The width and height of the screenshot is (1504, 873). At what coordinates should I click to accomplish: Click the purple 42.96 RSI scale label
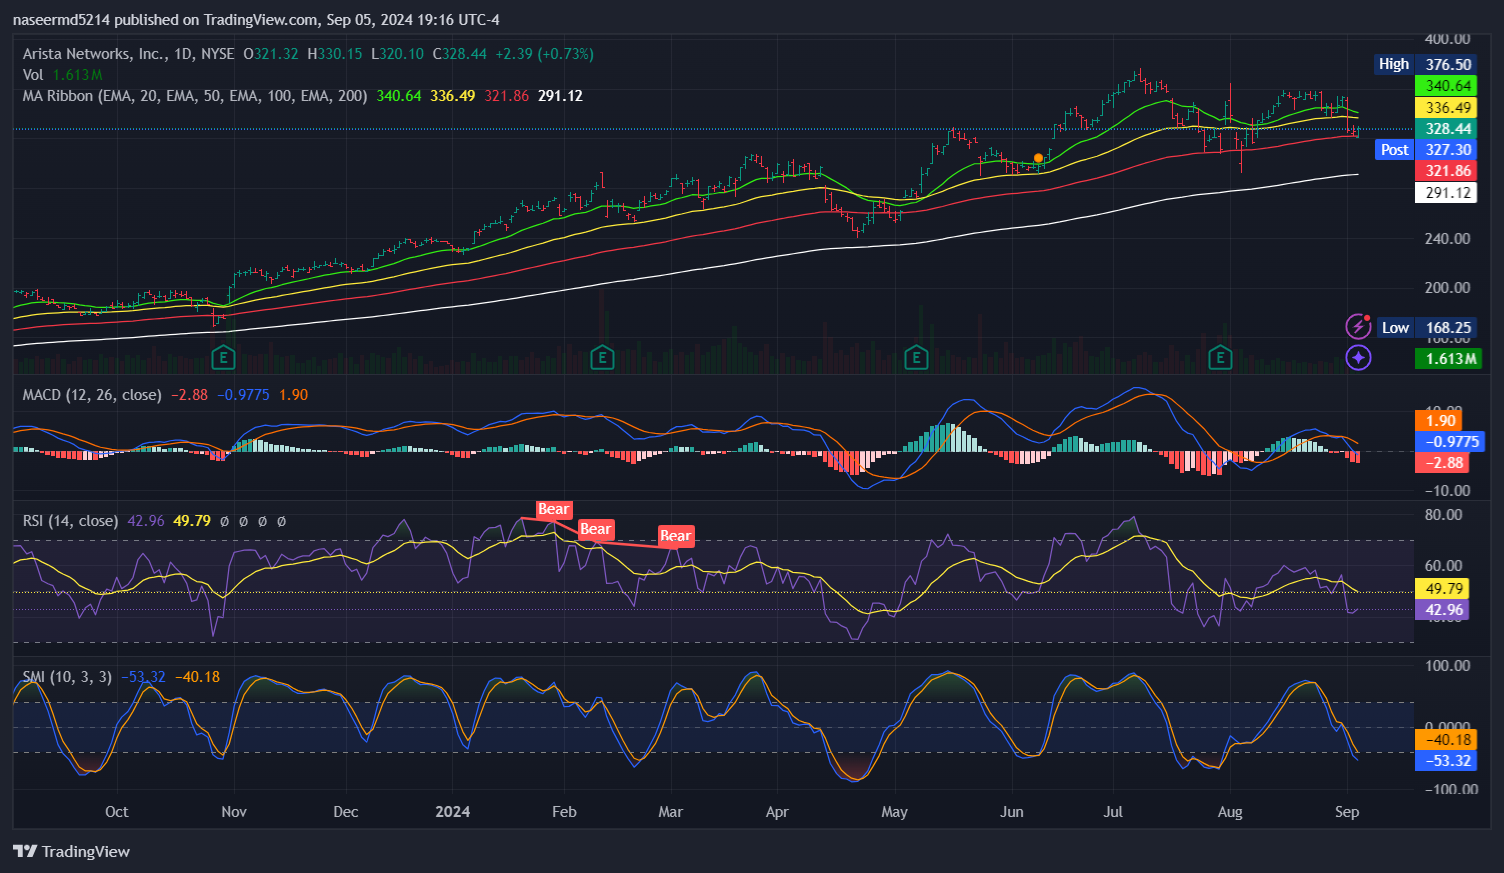1442,610
